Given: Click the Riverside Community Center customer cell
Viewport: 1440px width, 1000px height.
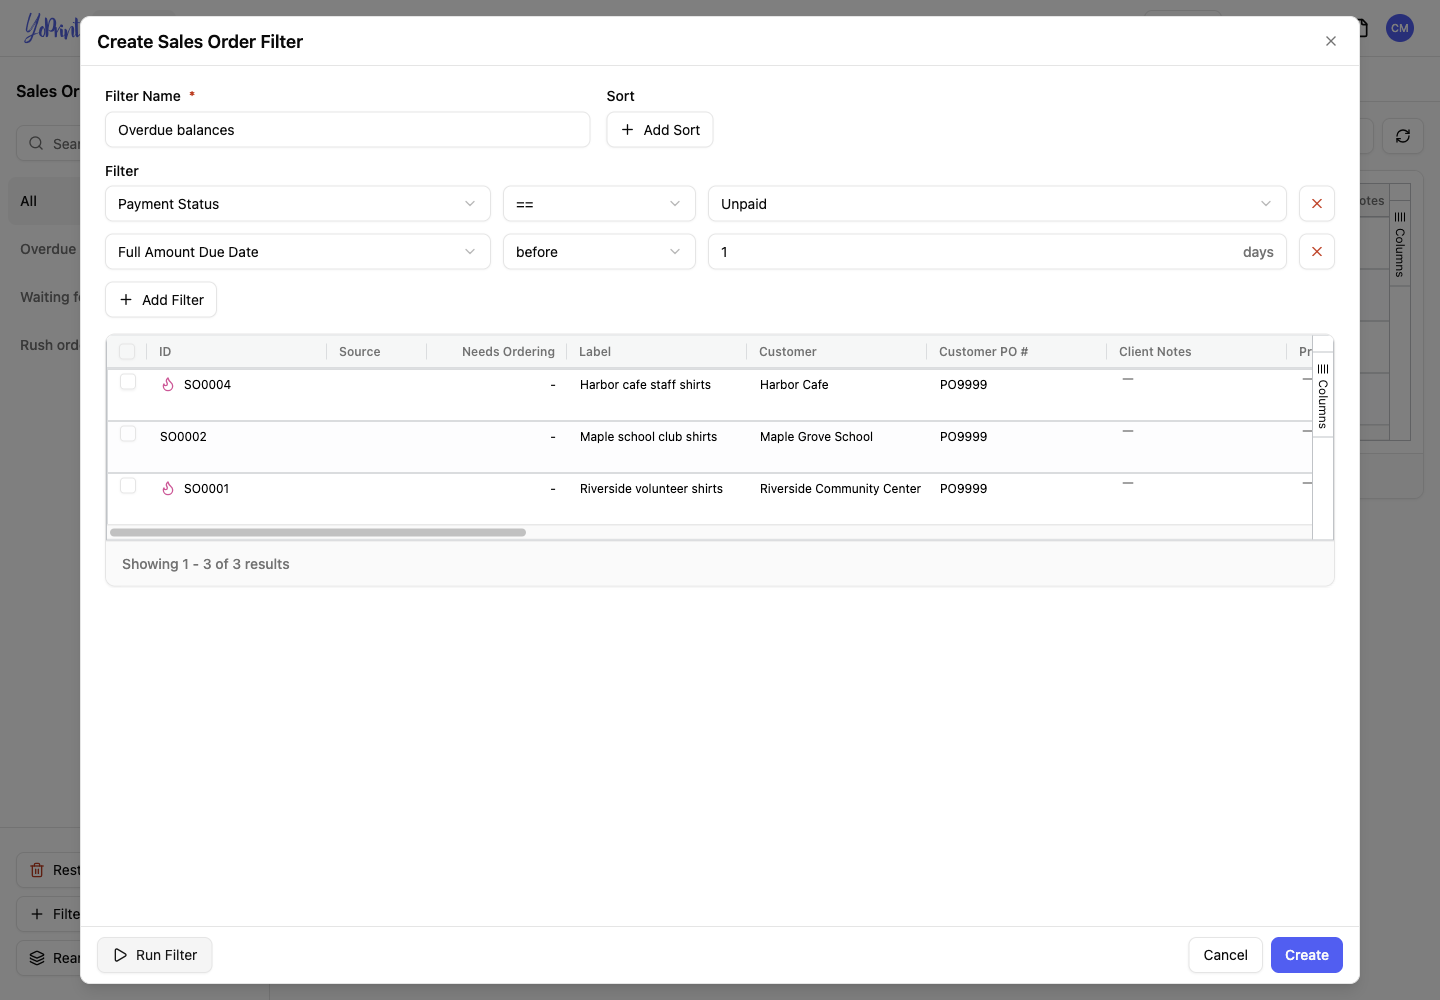Looking at the screenshot, I should (x=840, y=489).
